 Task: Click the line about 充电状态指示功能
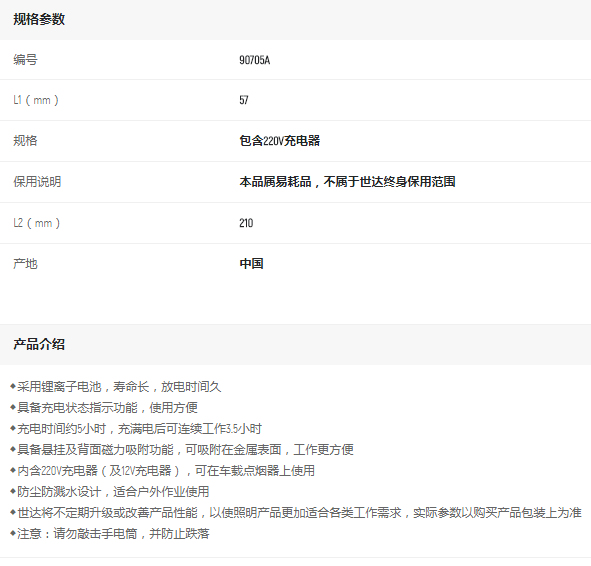tap(104, 408)
